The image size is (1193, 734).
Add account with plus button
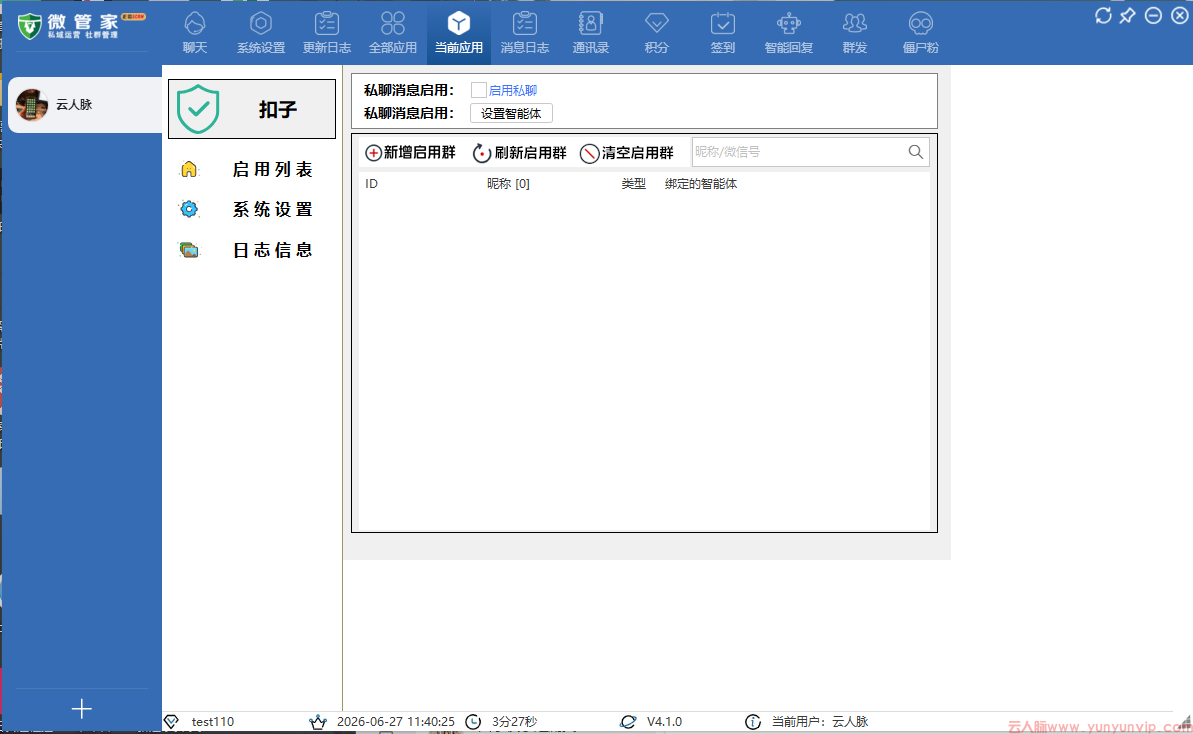81,709
